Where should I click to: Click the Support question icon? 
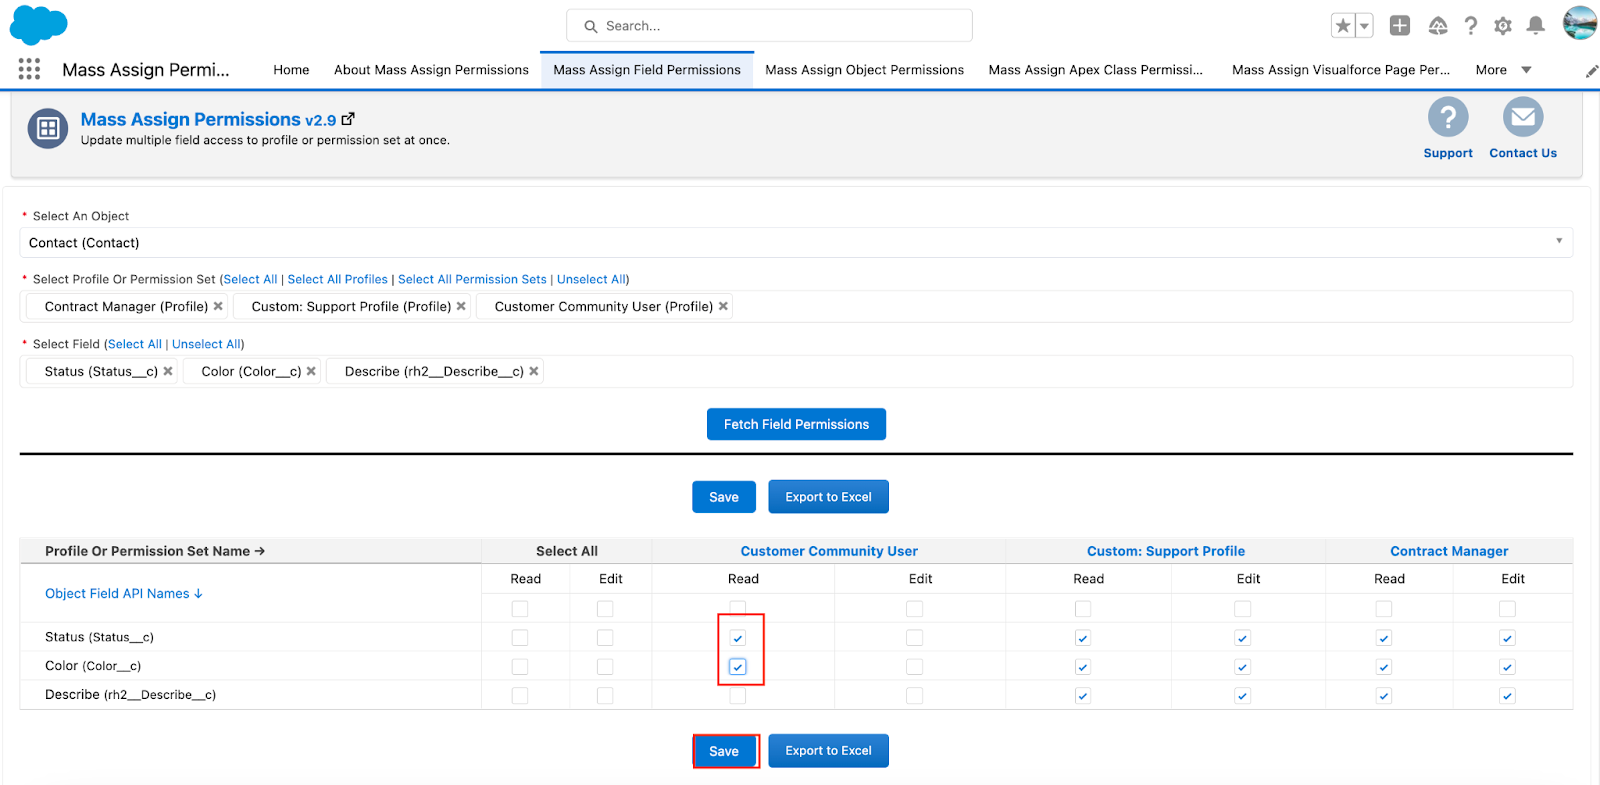click(x=1448, y=117)
